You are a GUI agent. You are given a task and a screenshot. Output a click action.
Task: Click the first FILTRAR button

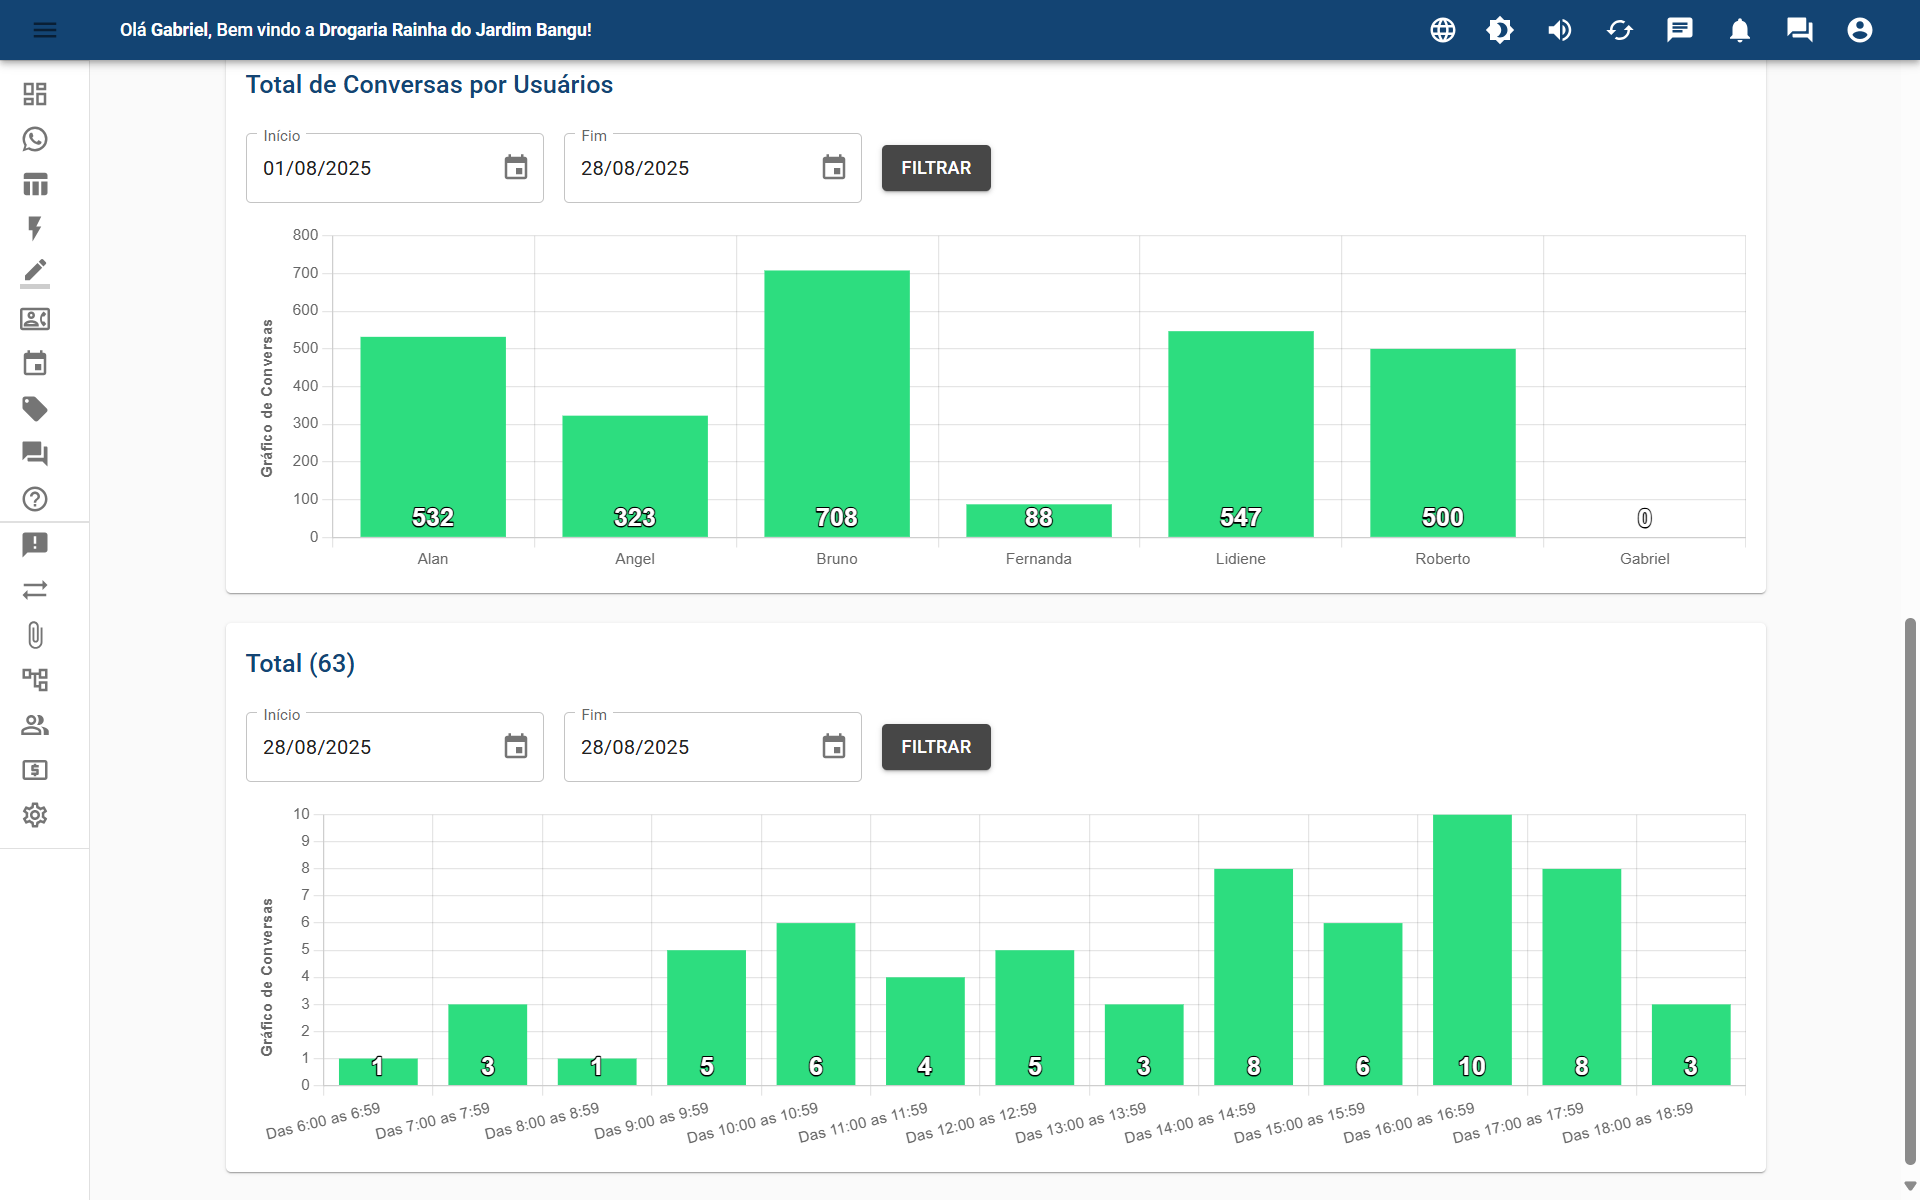click(935, 168)
